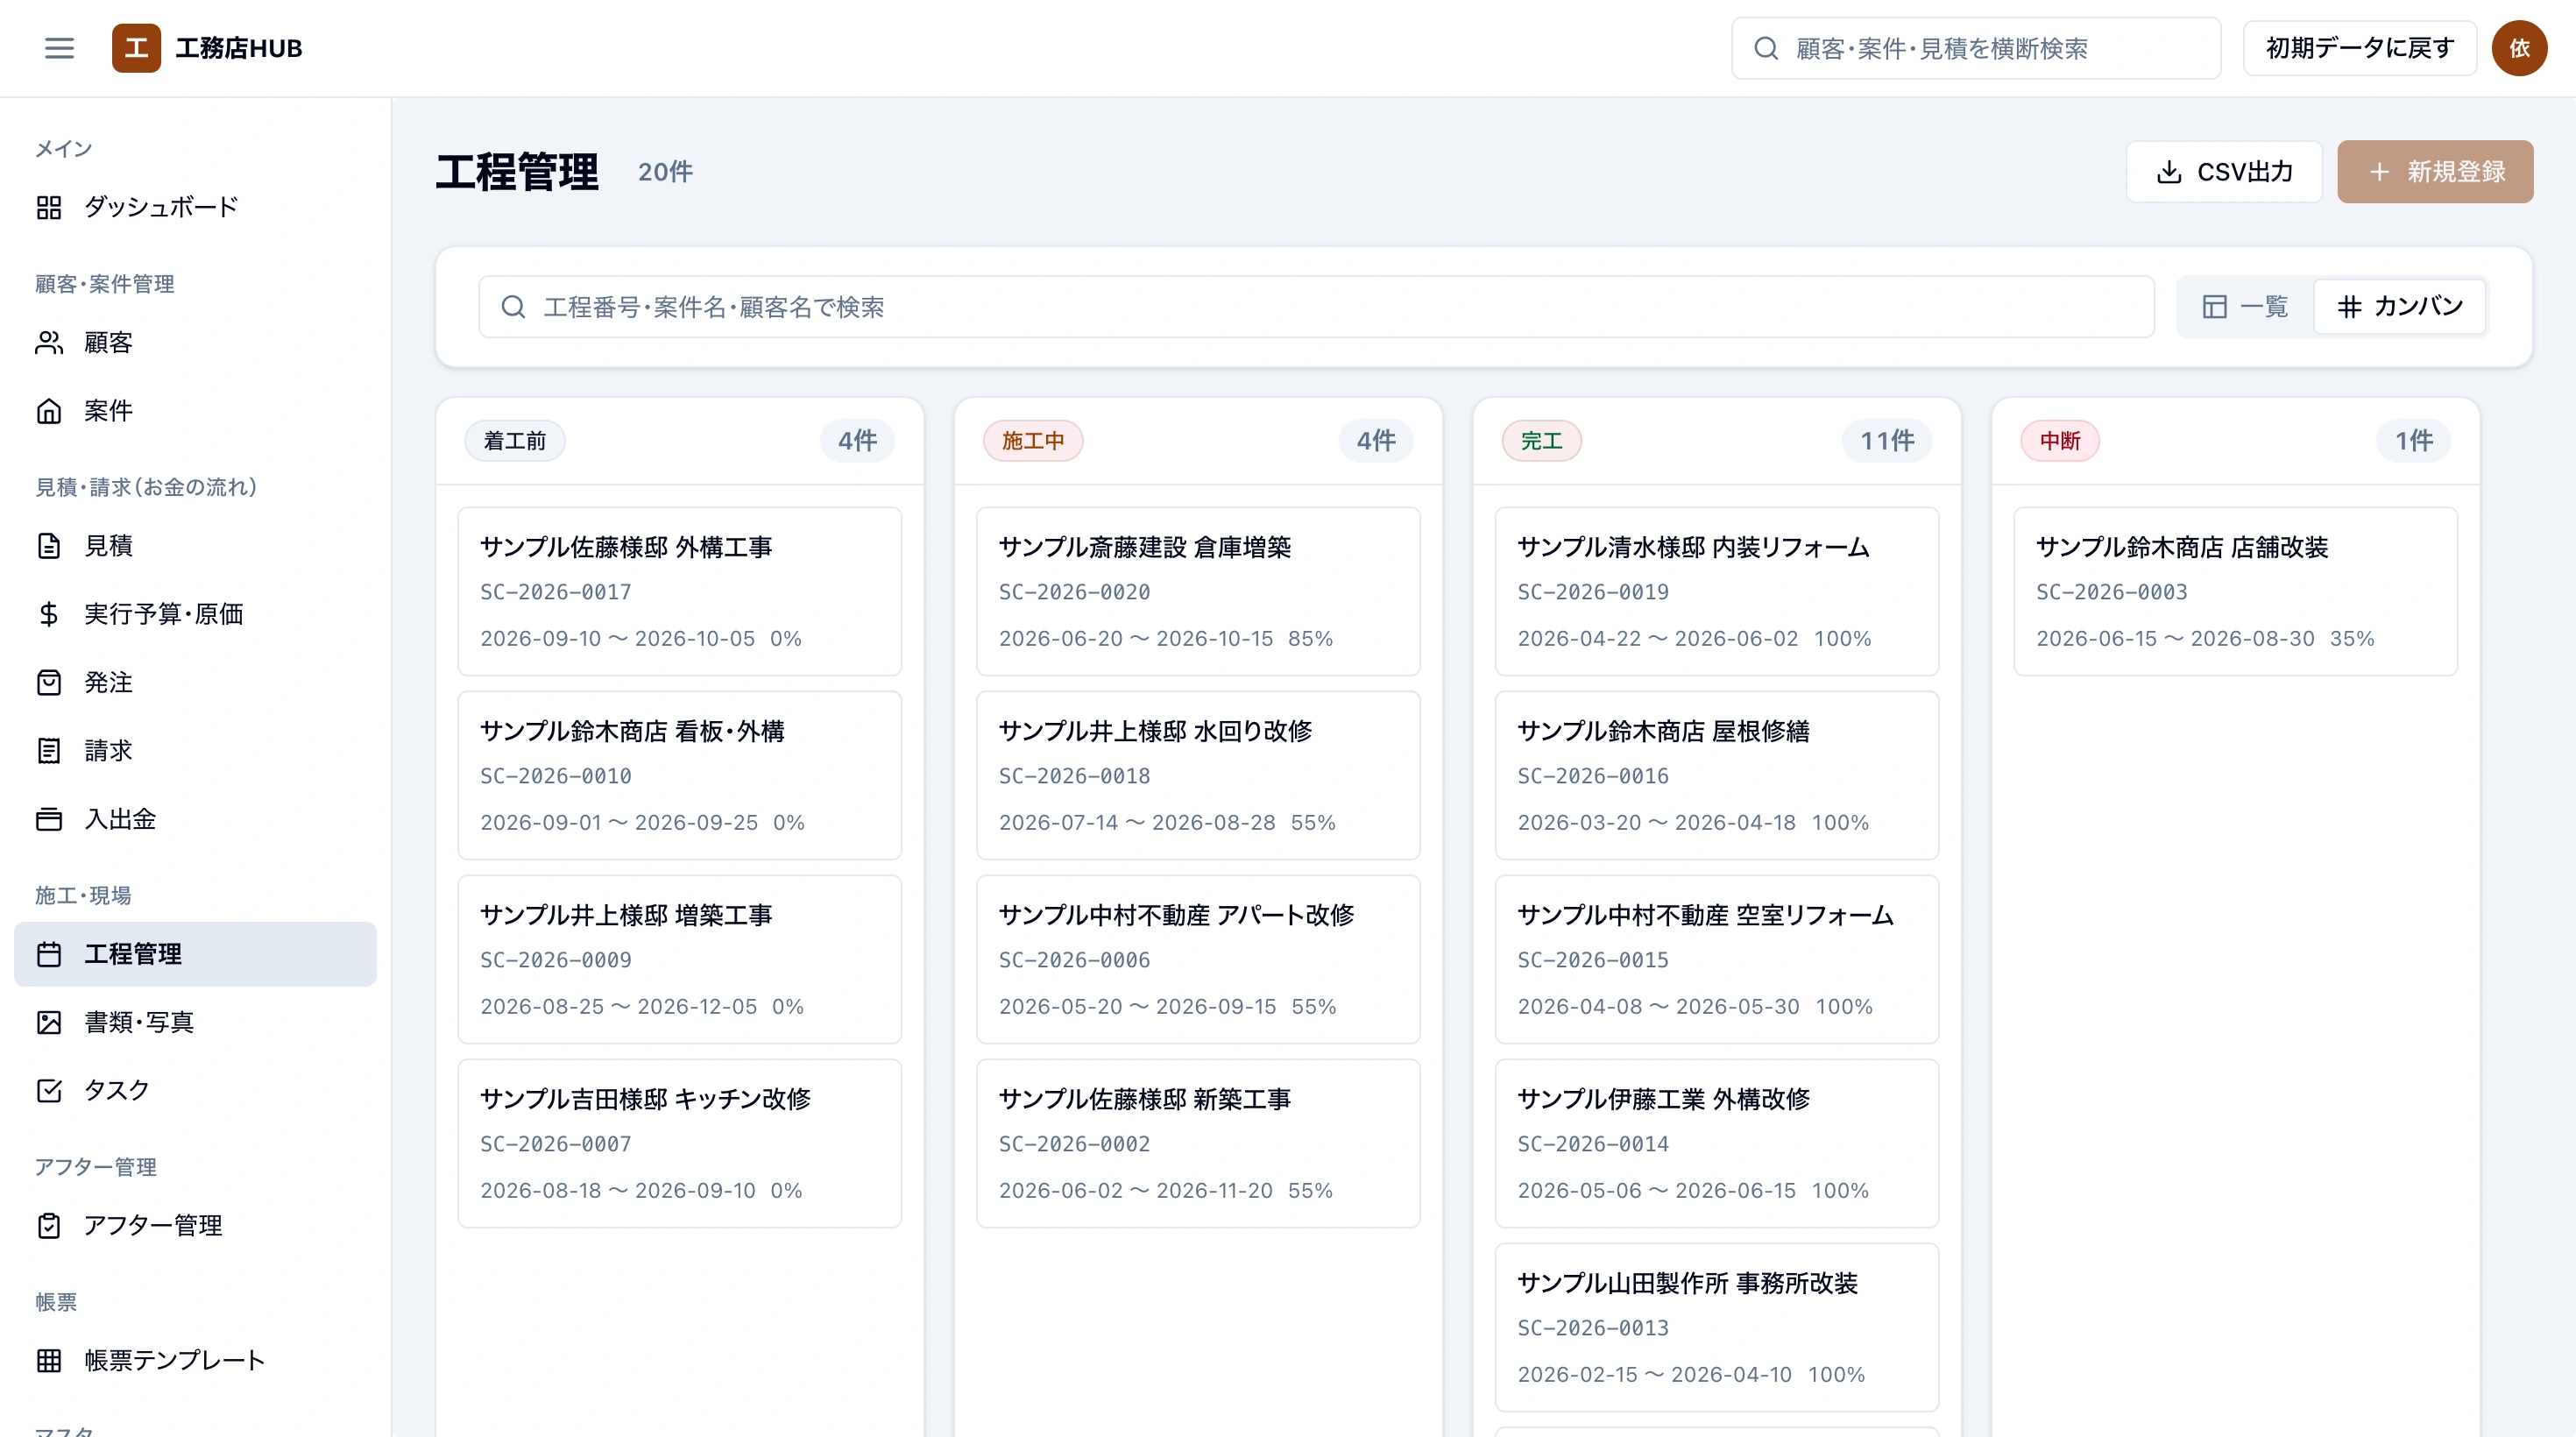Viewport: 2576px width, 1437px height.
Task: Open card サンプル佐藤様邸 新築工事
Action: [1198, 1144]
